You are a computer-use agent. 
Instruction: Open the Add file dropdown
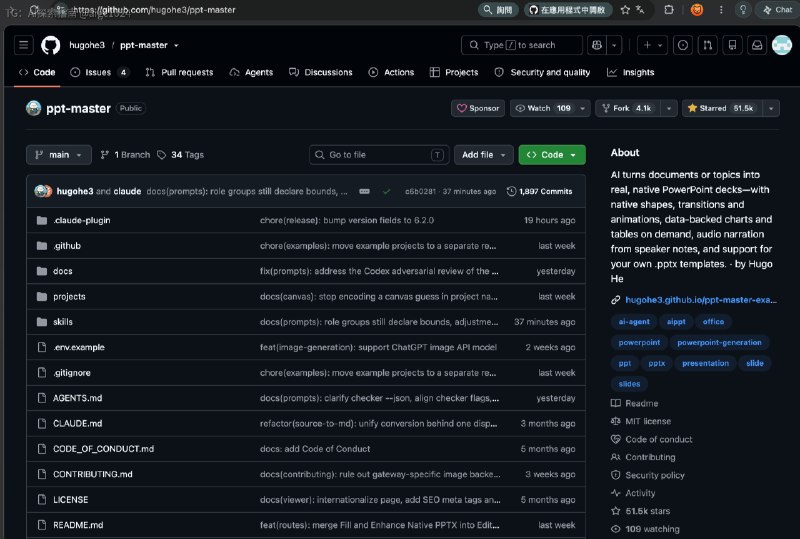484,155
